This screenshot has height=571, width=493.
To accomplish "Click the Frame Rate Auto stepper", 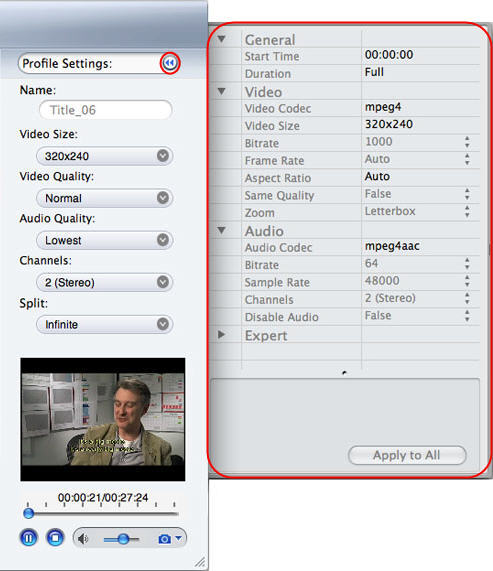I will point(467,159).
